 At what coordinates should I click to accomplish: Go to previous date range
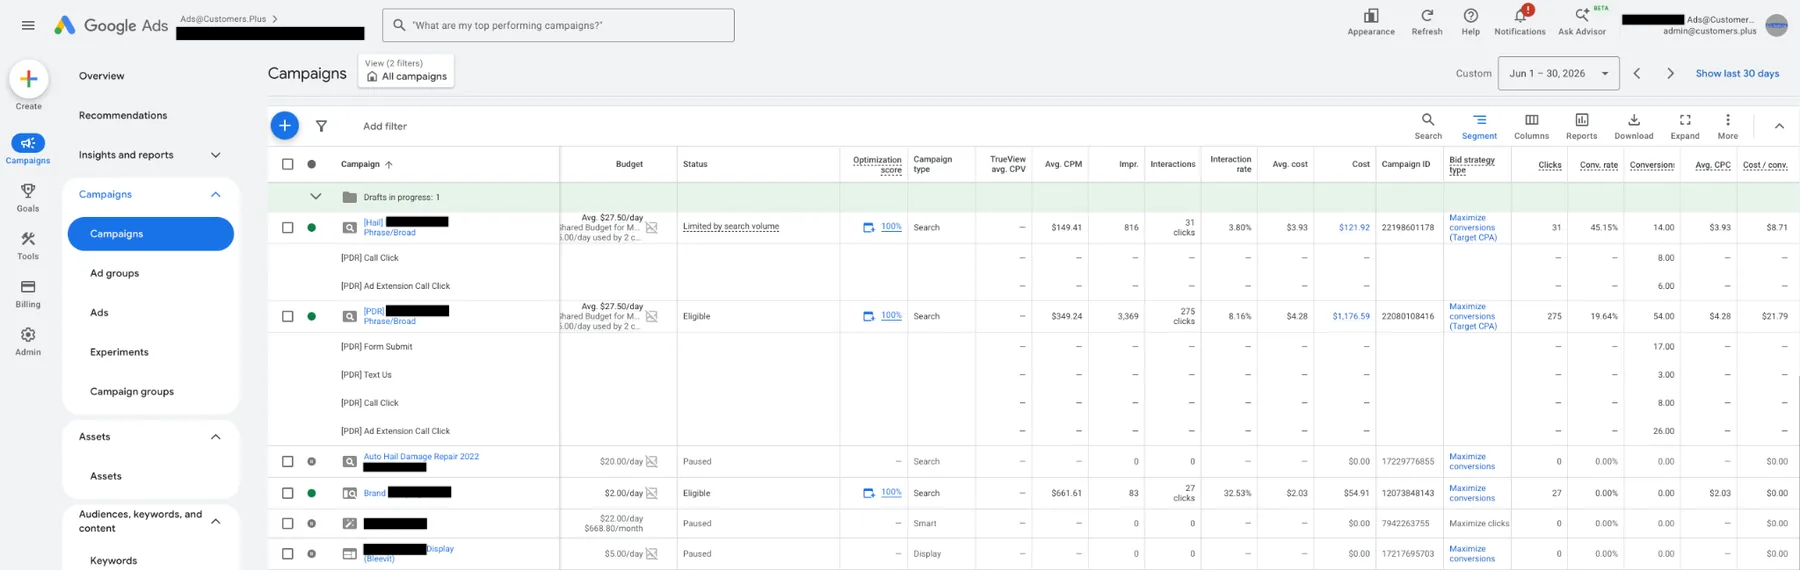[1637, 73]
